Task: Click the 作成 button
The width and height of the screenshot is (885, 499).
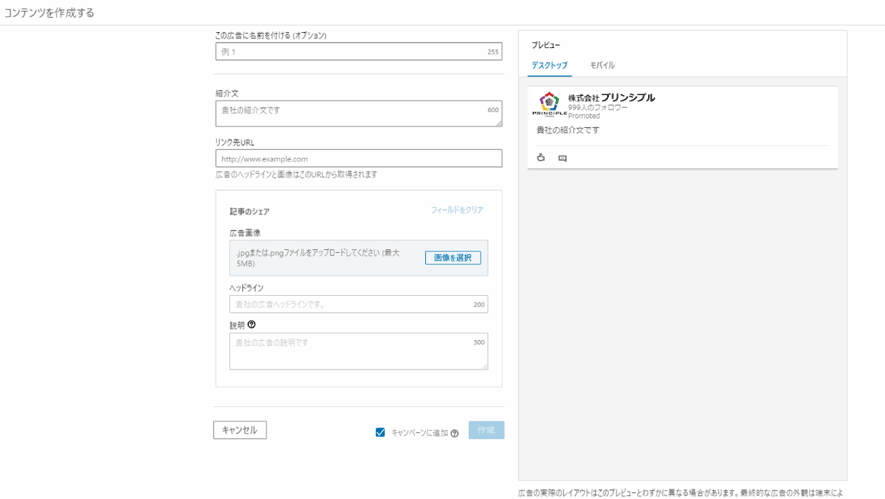Action: pyautogui.click(x=486, y=430)
